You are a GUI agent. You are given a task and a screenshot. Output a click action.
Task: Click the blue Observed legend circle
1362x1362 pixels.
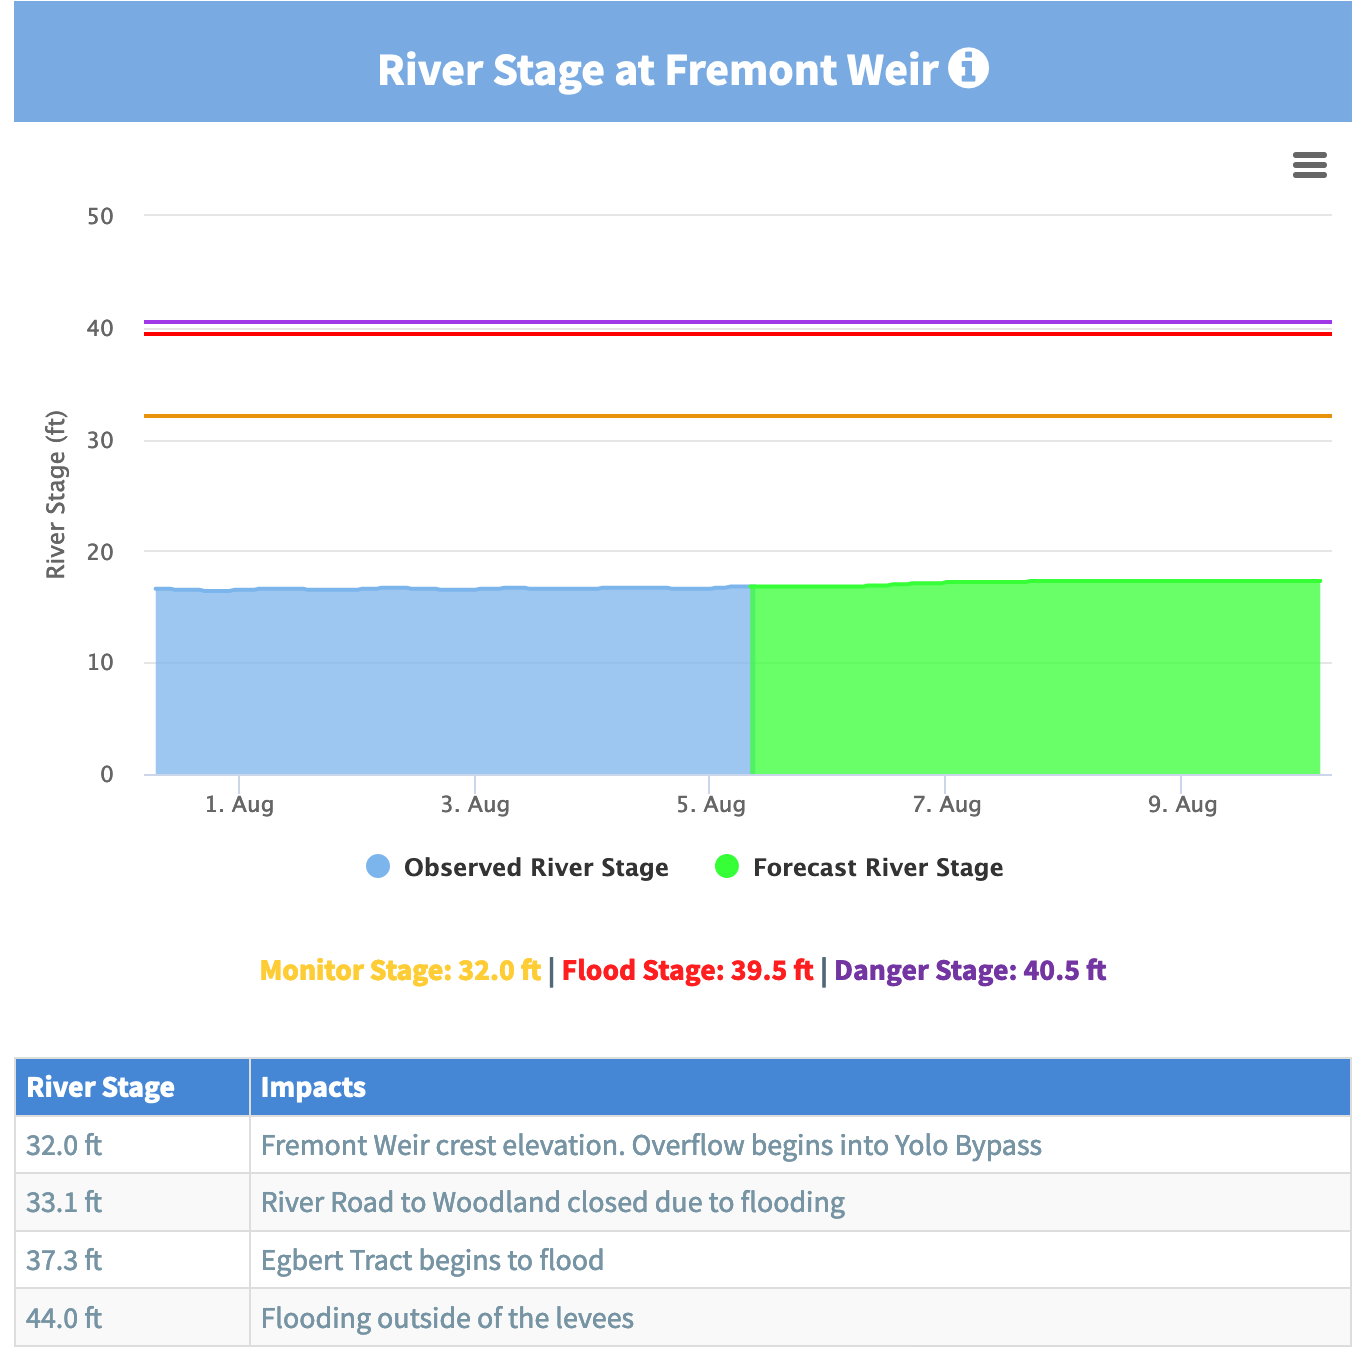[378, 867]
